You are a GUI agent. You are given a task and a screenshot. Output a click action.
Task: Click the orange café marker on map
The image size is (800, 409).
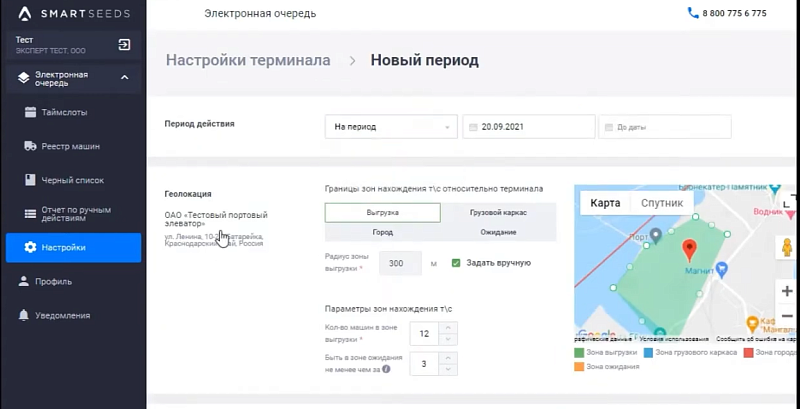click(752, 324)
